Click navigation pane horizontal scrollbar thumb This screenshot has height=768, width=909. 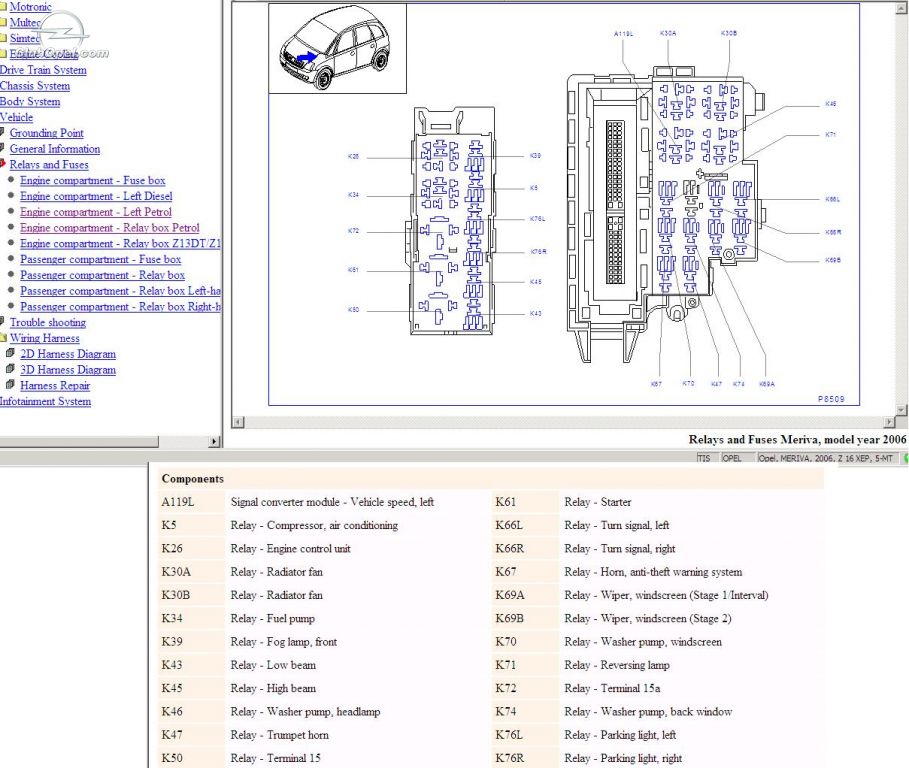coord(79,442)
